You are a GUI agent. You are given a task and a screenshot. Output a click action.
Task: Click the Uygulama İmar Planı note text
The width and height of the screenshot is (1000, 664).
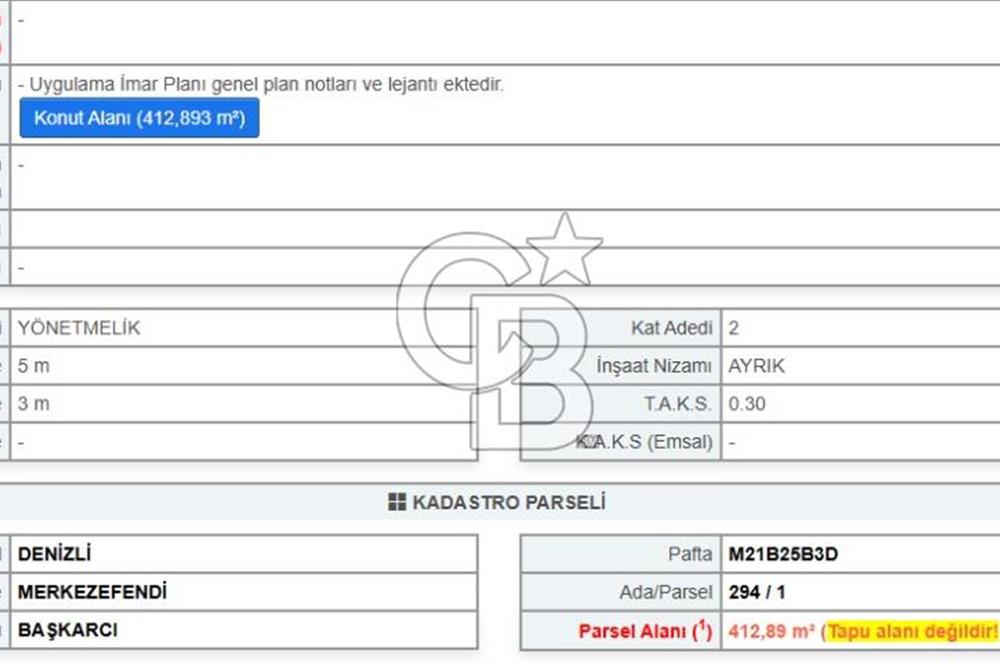[266, 85]
